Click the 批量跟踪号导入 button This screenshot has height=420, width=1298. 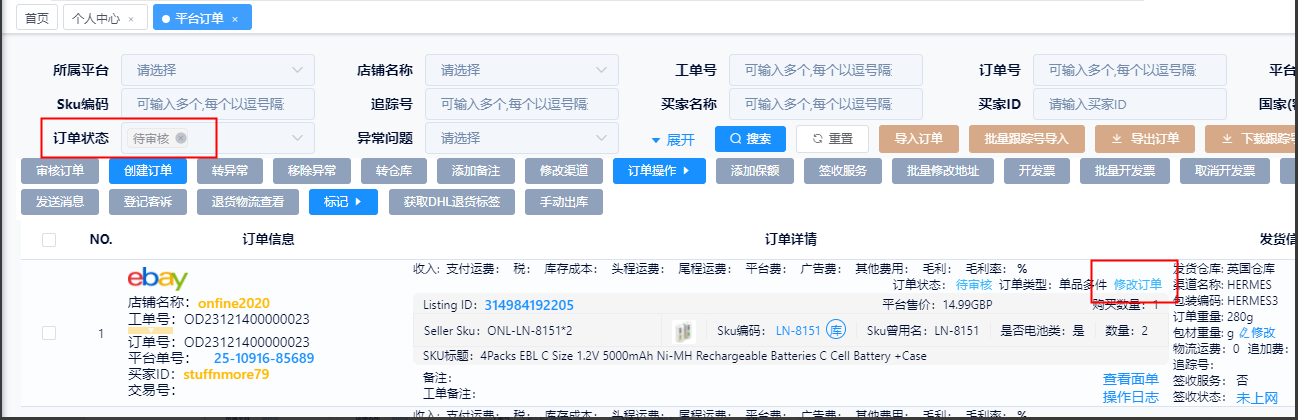pos(1027,139)
